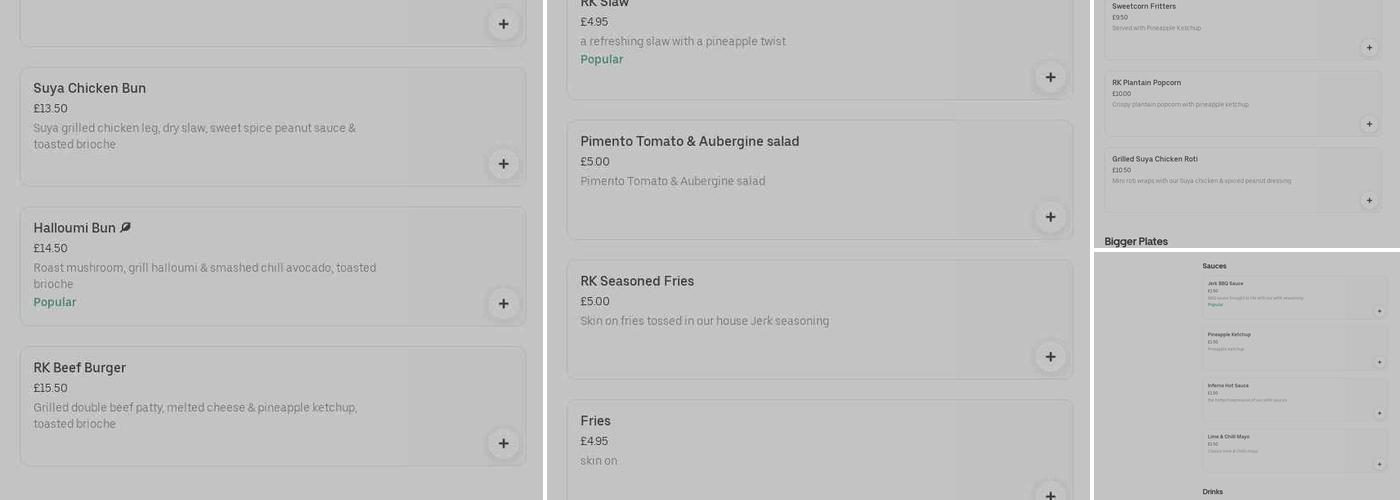
Task: Click the plus button on RK Slaw
Action: pyautogui.click(x=1050, y=77)
